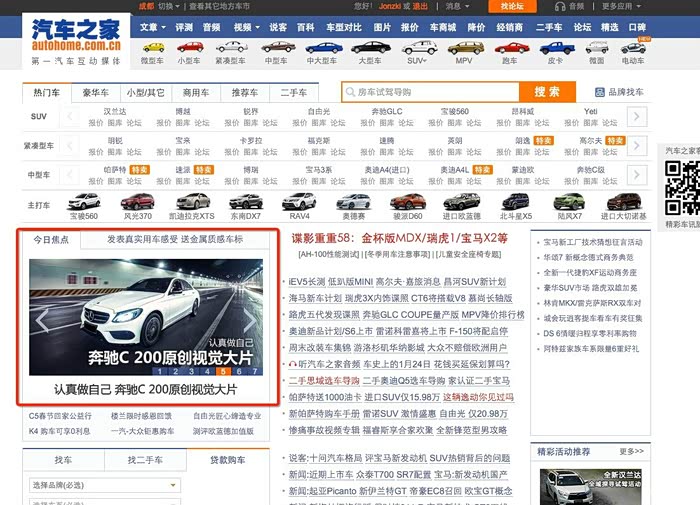This screenshot has width=700, height=505.
Task: Open the MPV car category icon
Action: coord(465,47)
